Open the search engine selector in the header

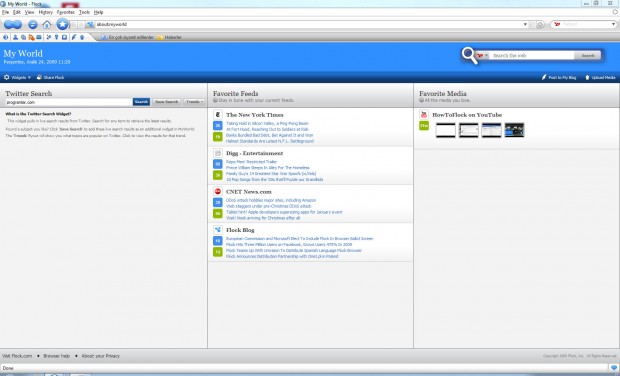tap(482, 56)
